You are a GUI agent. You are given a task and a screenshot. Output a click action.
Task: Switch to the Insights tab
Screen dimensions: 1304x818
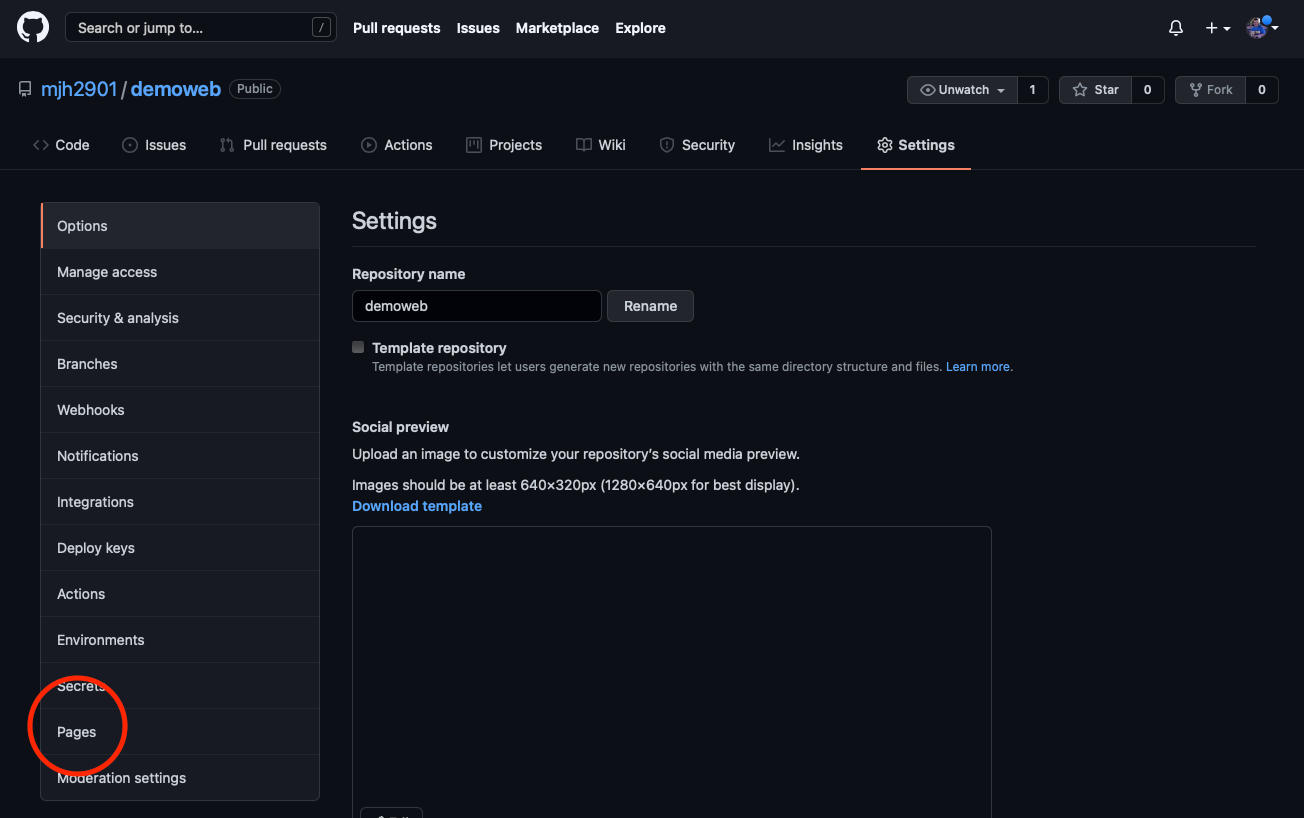tap(806, 145)
